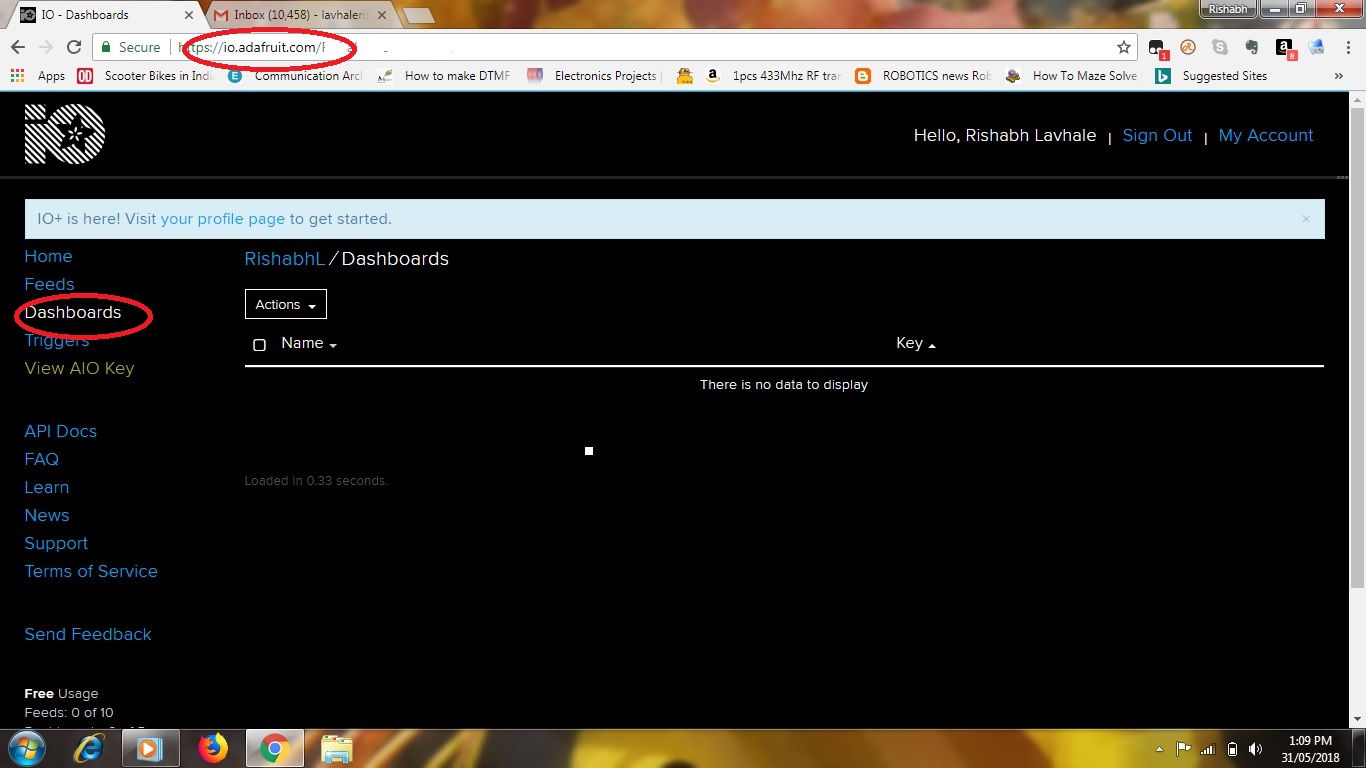Screen dimensions: 1366x768
Task: Follow the 'your profile page' link
Action: 223,219
